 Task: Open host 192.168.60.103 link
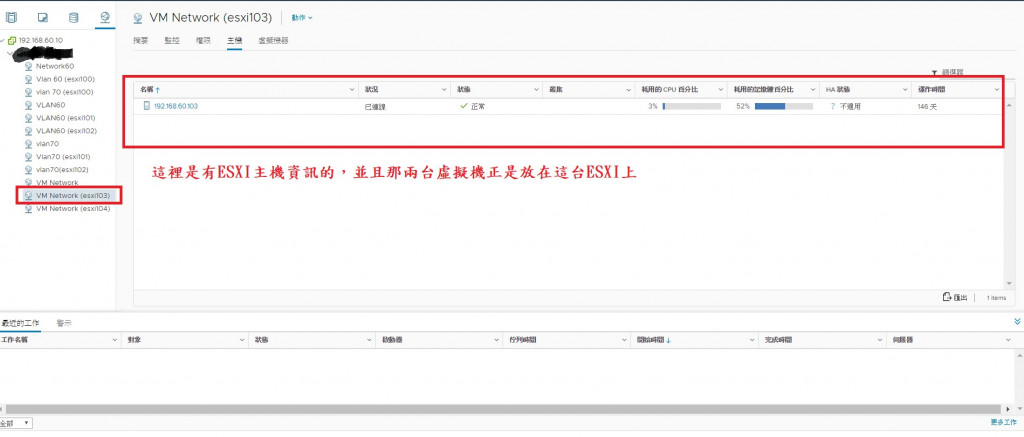point(176,106)
